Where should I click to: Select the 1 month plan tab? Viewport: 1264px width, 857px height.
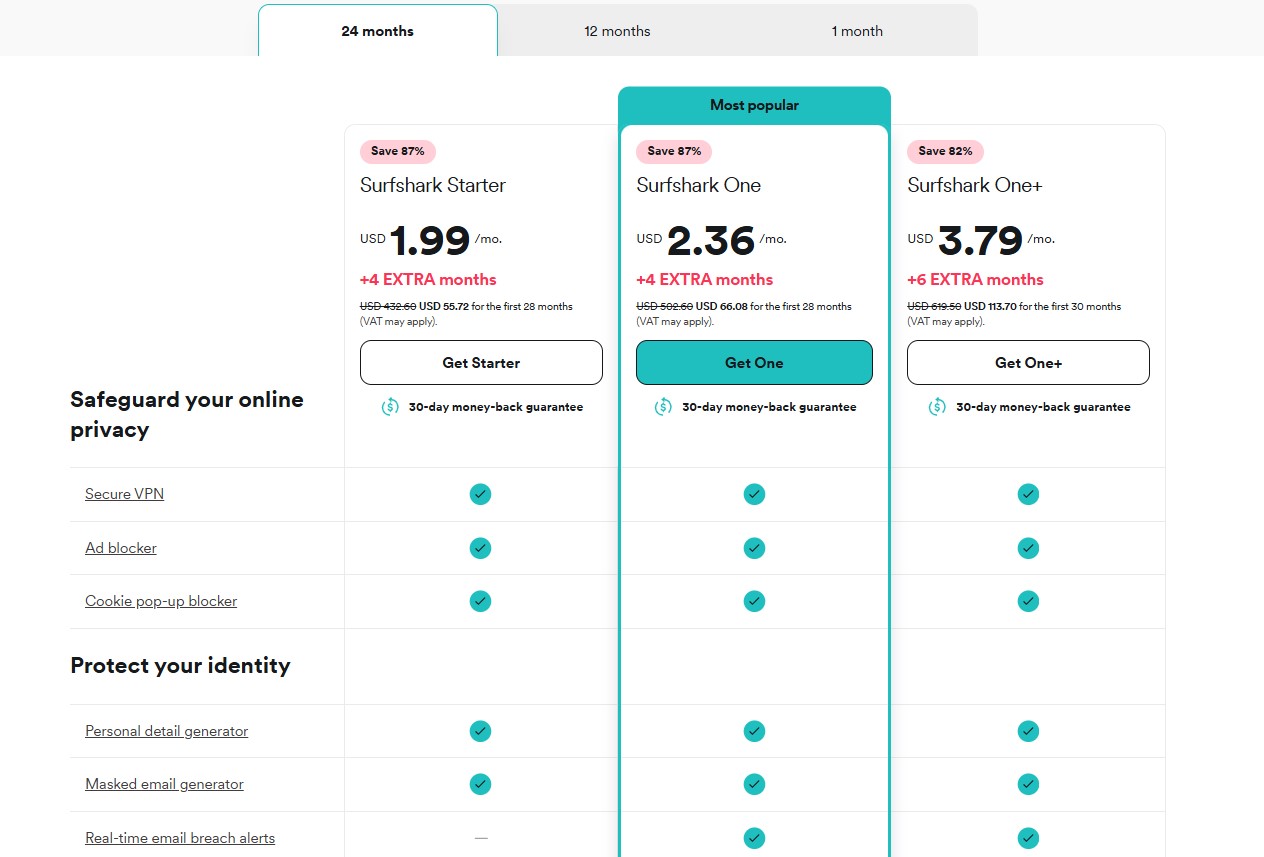coord(857,31)
